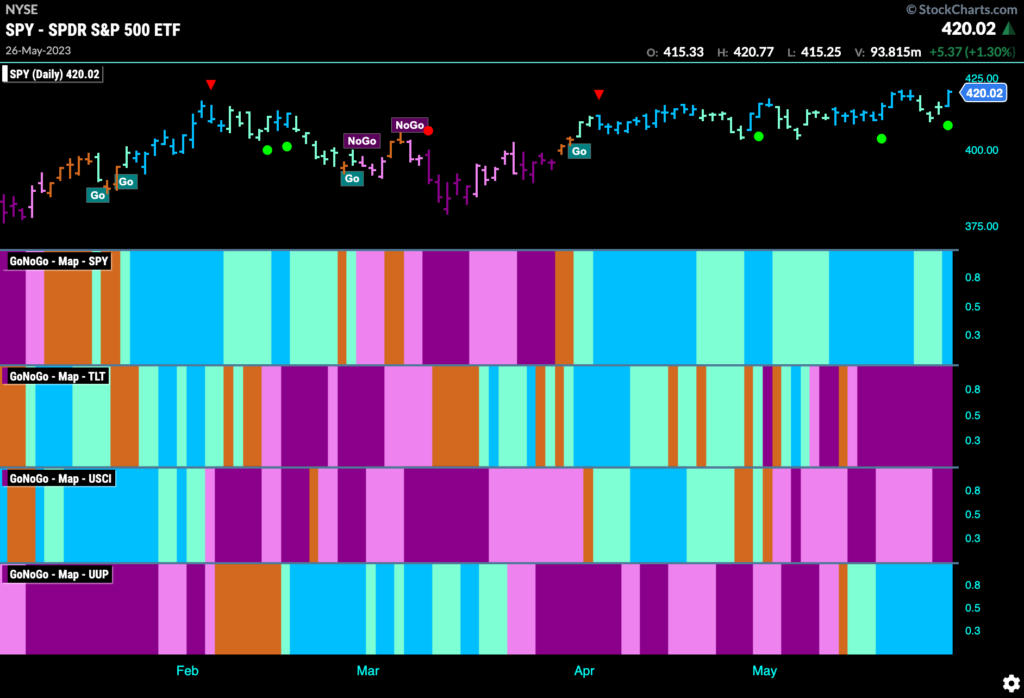Click the leftmost green dot in mid-February

(x=267, y=150)
